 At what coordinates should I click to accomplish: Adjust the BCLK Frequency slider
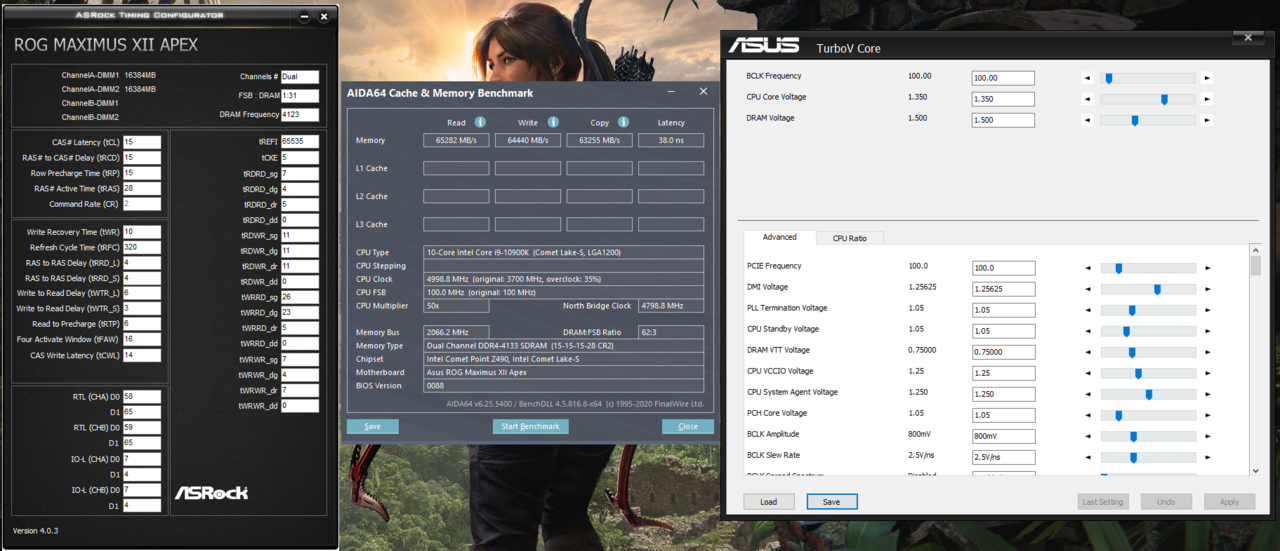[1148, 78]
